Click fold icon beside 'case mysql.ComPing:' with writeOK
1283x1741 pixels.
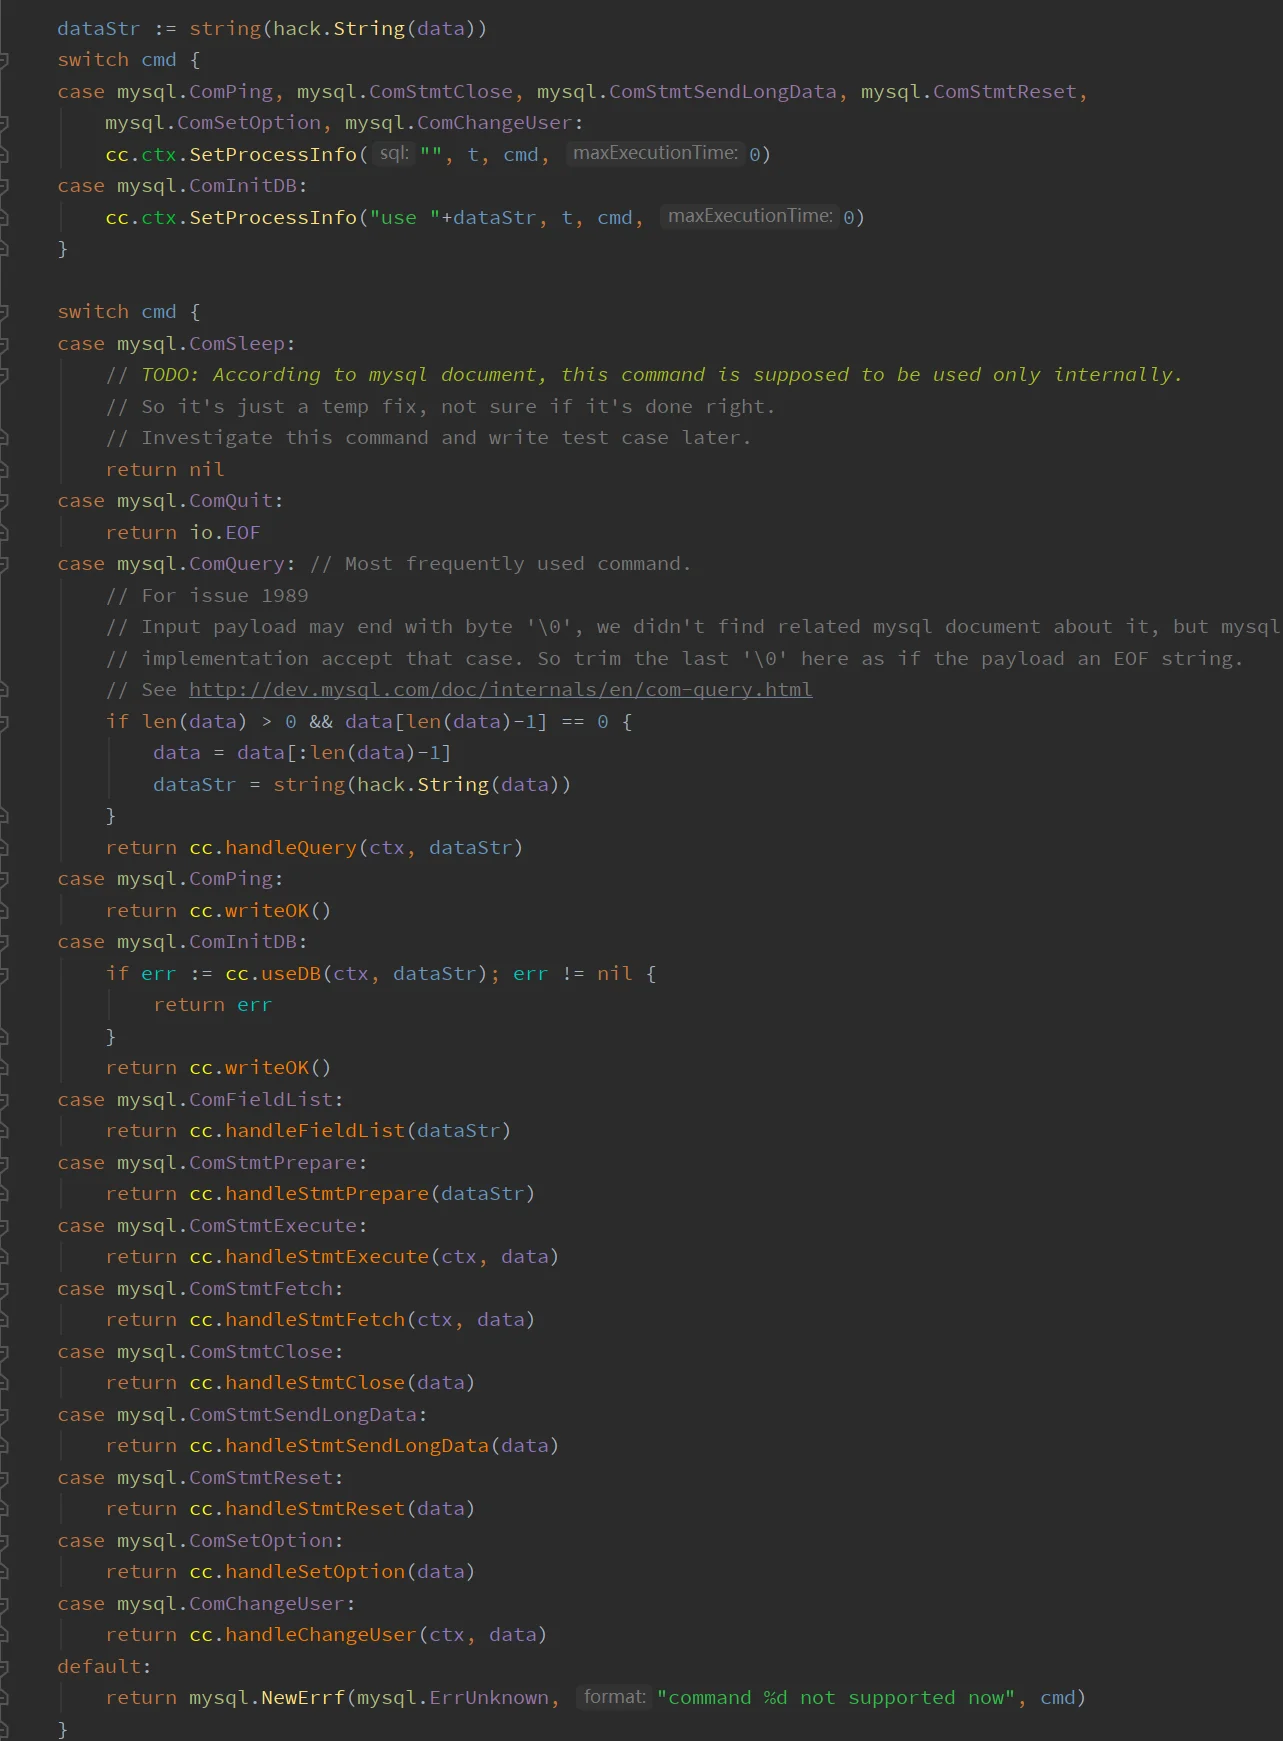point(4,879)
